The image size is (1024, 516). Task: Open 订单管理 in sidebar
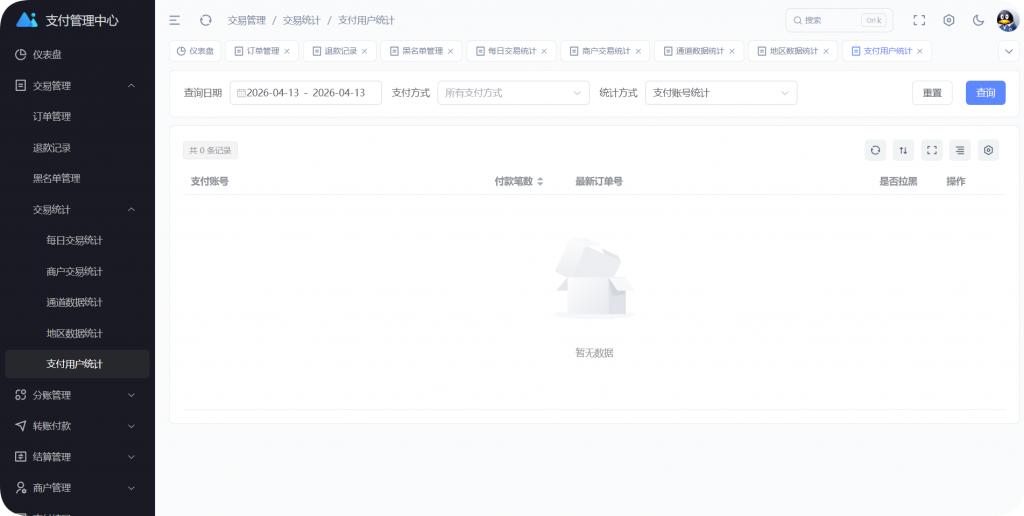[77, 117]
